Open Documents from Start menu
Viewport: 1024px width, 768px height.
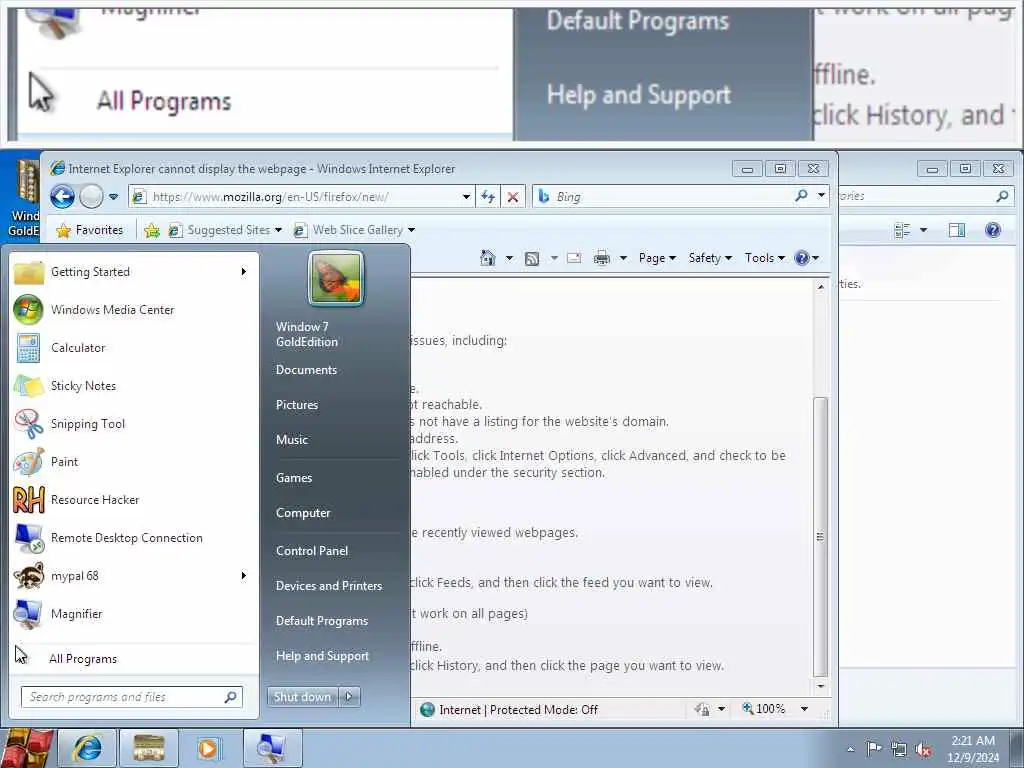(x=306, y=370)
